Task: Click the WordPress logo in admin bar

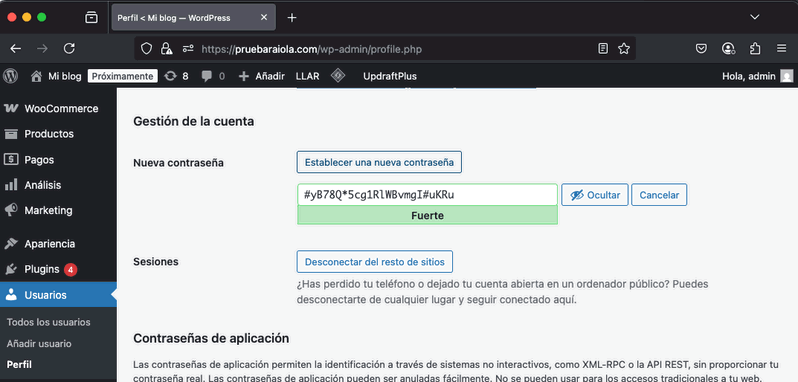Action: click(x=11, y=76)
